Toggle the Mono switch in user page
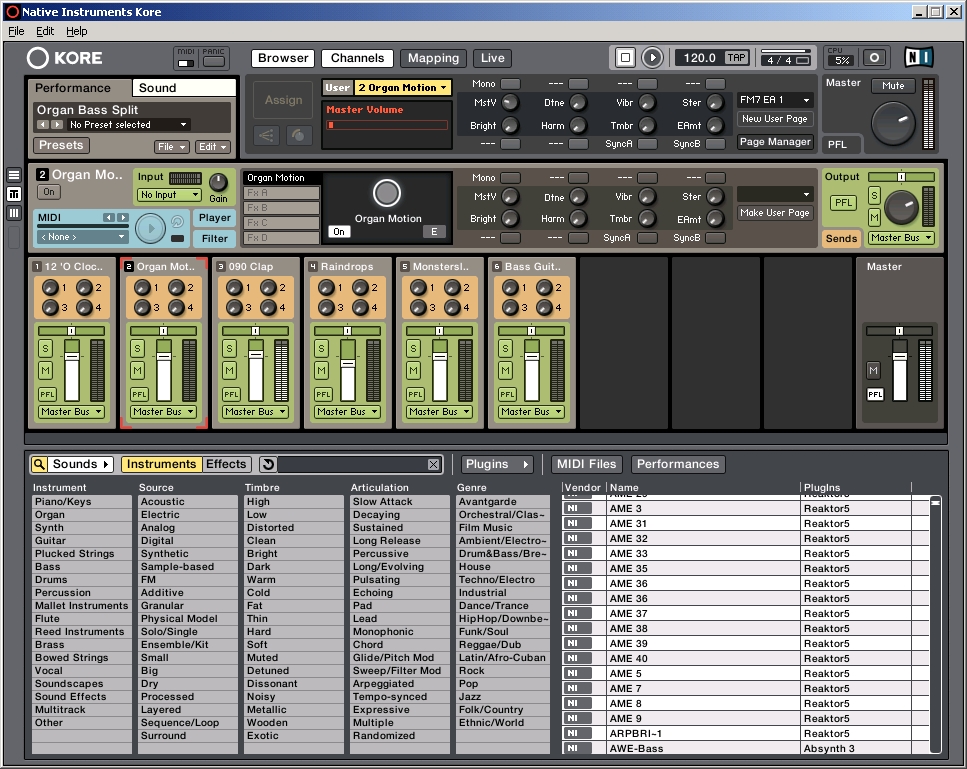This screenshot has height=769, width=967. point(510,84)
